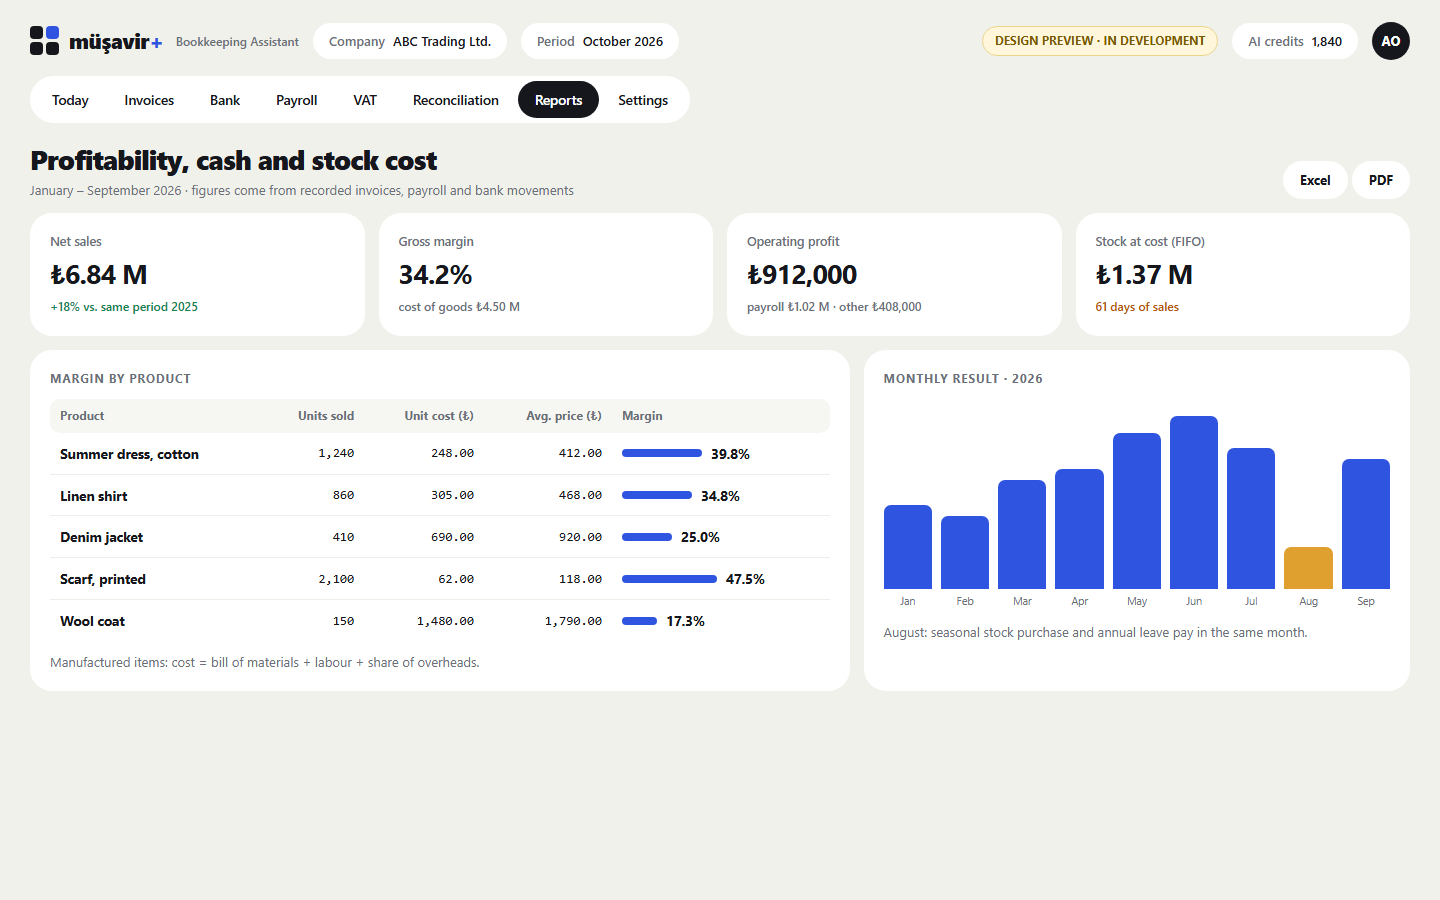Click the Operating profit ₺912,000 value

[802, 275]
